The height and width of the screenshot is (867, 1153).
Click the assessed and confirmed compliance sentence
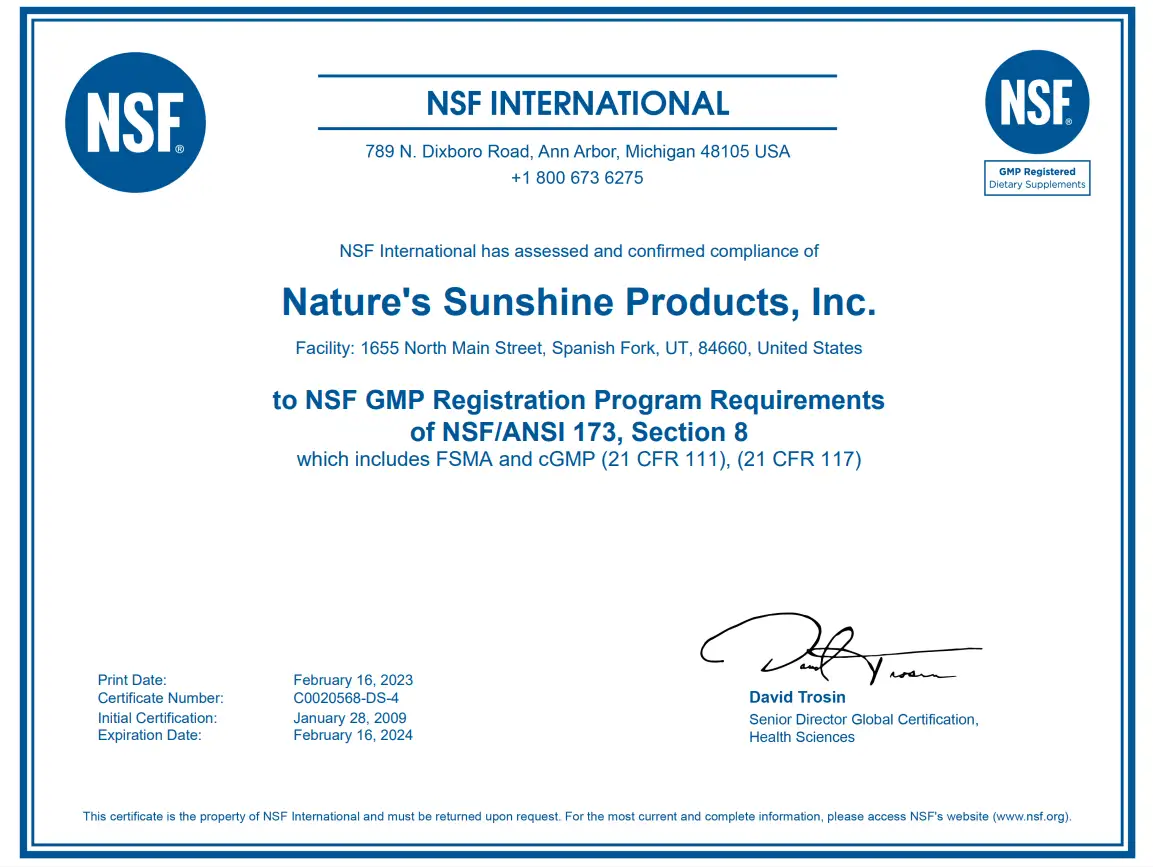pyautogui.click(x=578, y=251)
